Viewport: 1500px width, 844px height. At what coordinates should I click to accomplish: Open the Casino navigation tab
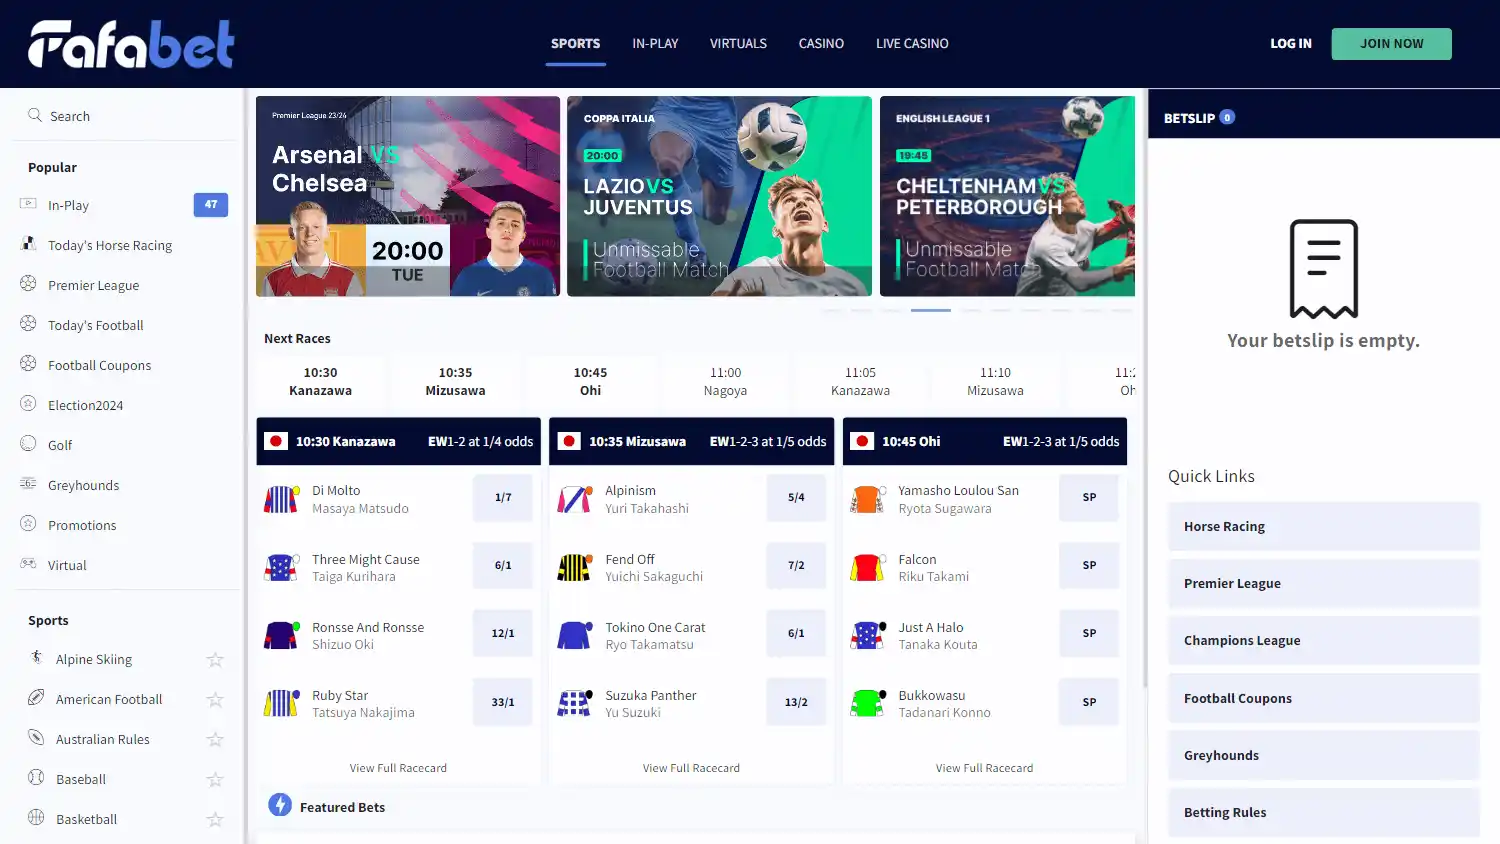click(x=821, y=44)
